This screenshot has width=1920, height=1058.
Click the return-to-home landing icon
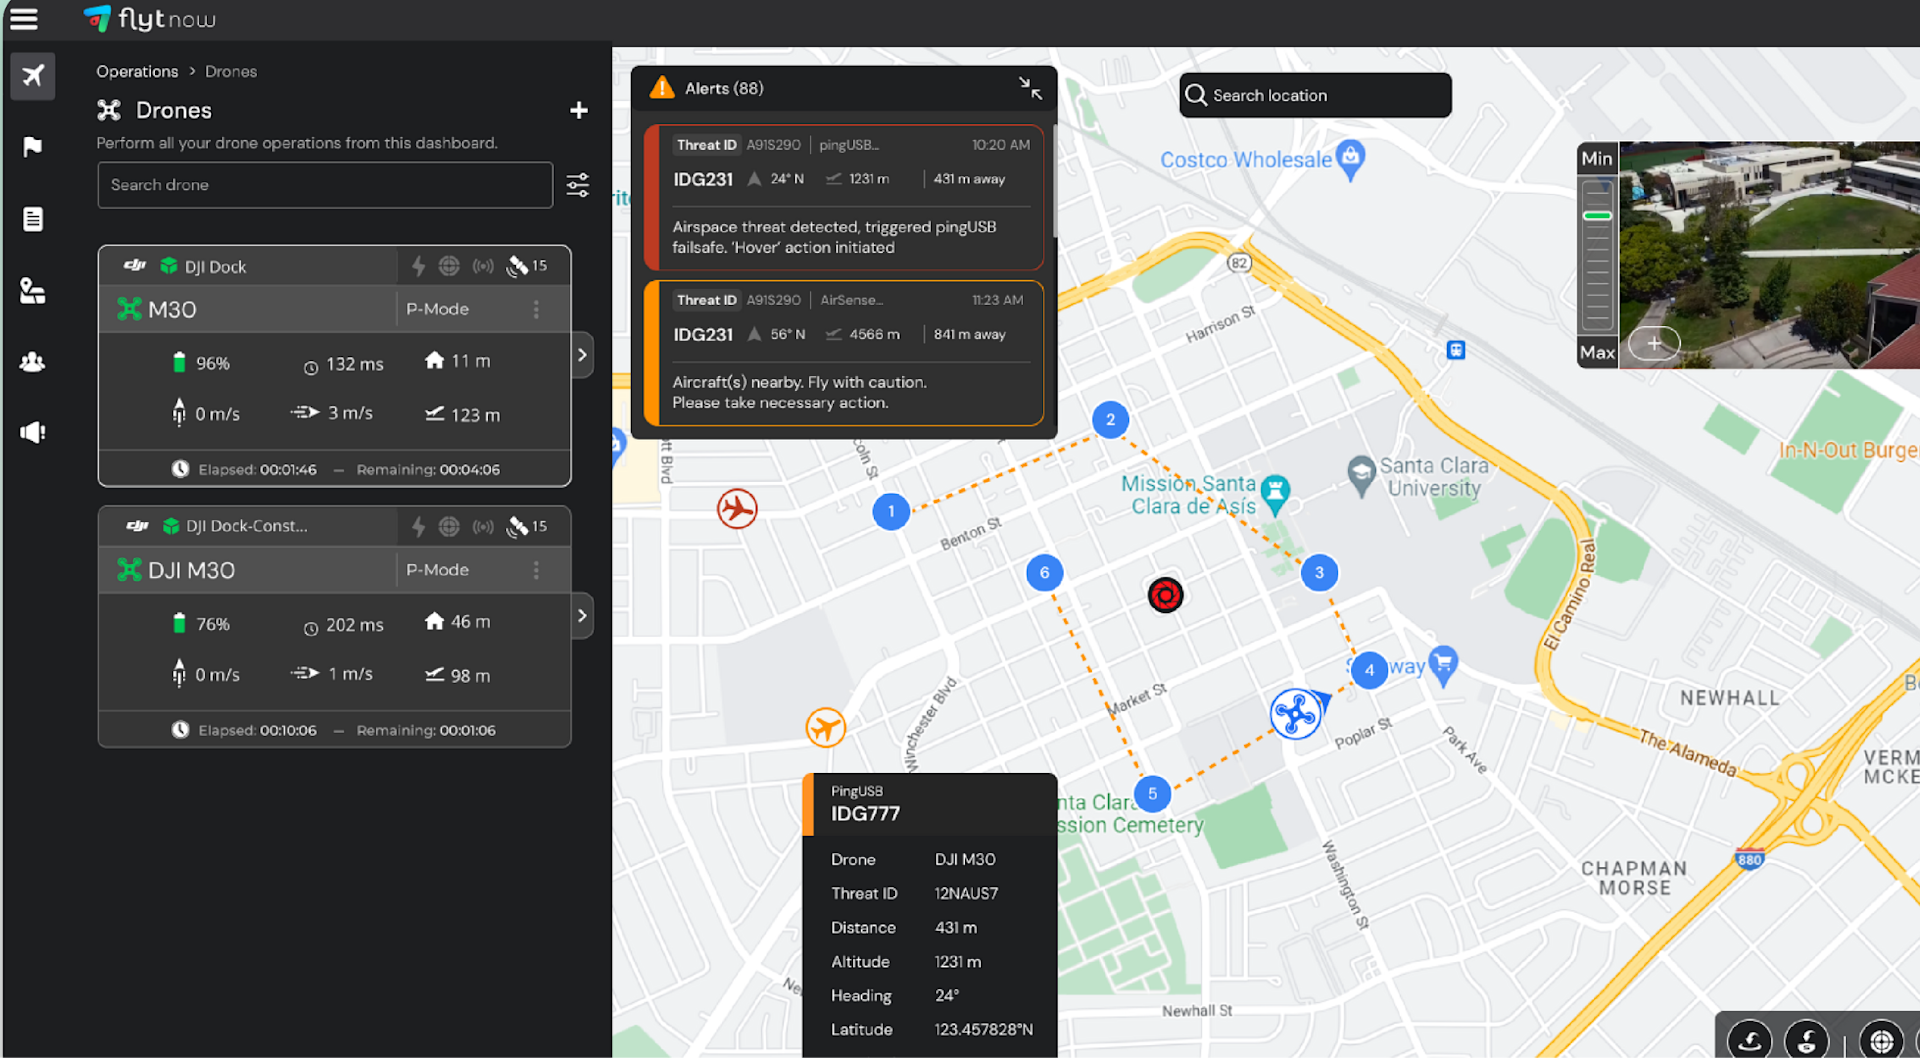(x=1750, y=1040)
